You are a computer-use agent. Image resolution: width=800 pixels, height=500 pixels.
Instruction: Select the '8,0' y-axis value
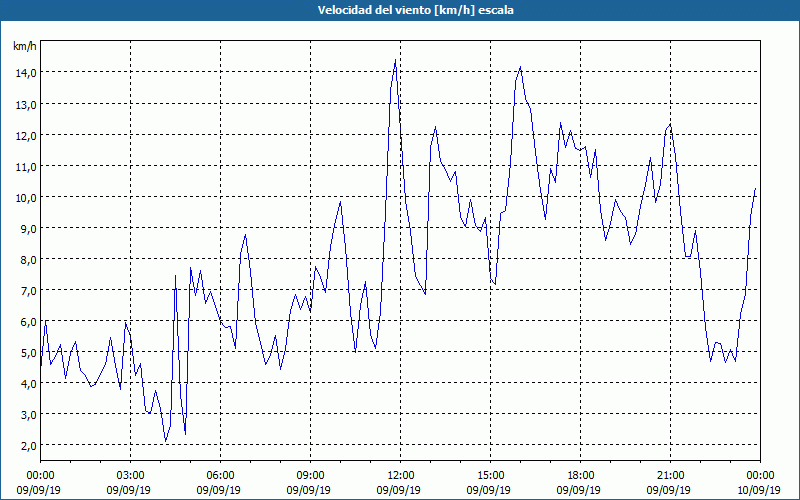[x=28, y=260]
